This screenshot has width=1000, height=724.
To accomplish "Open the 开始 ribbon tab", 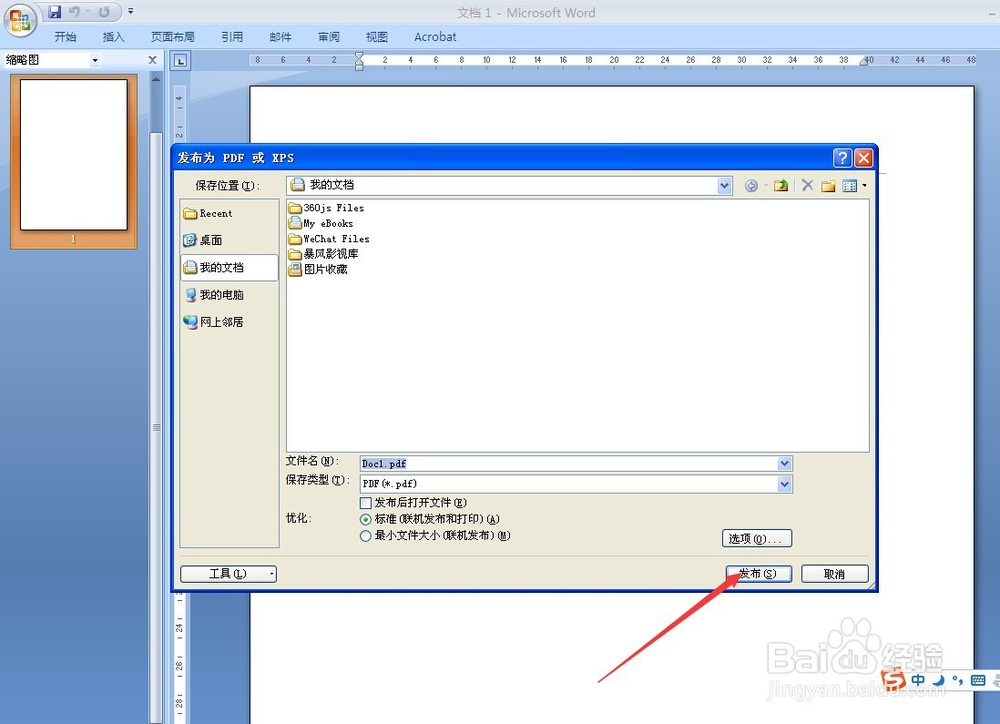I will coord(65,37).
